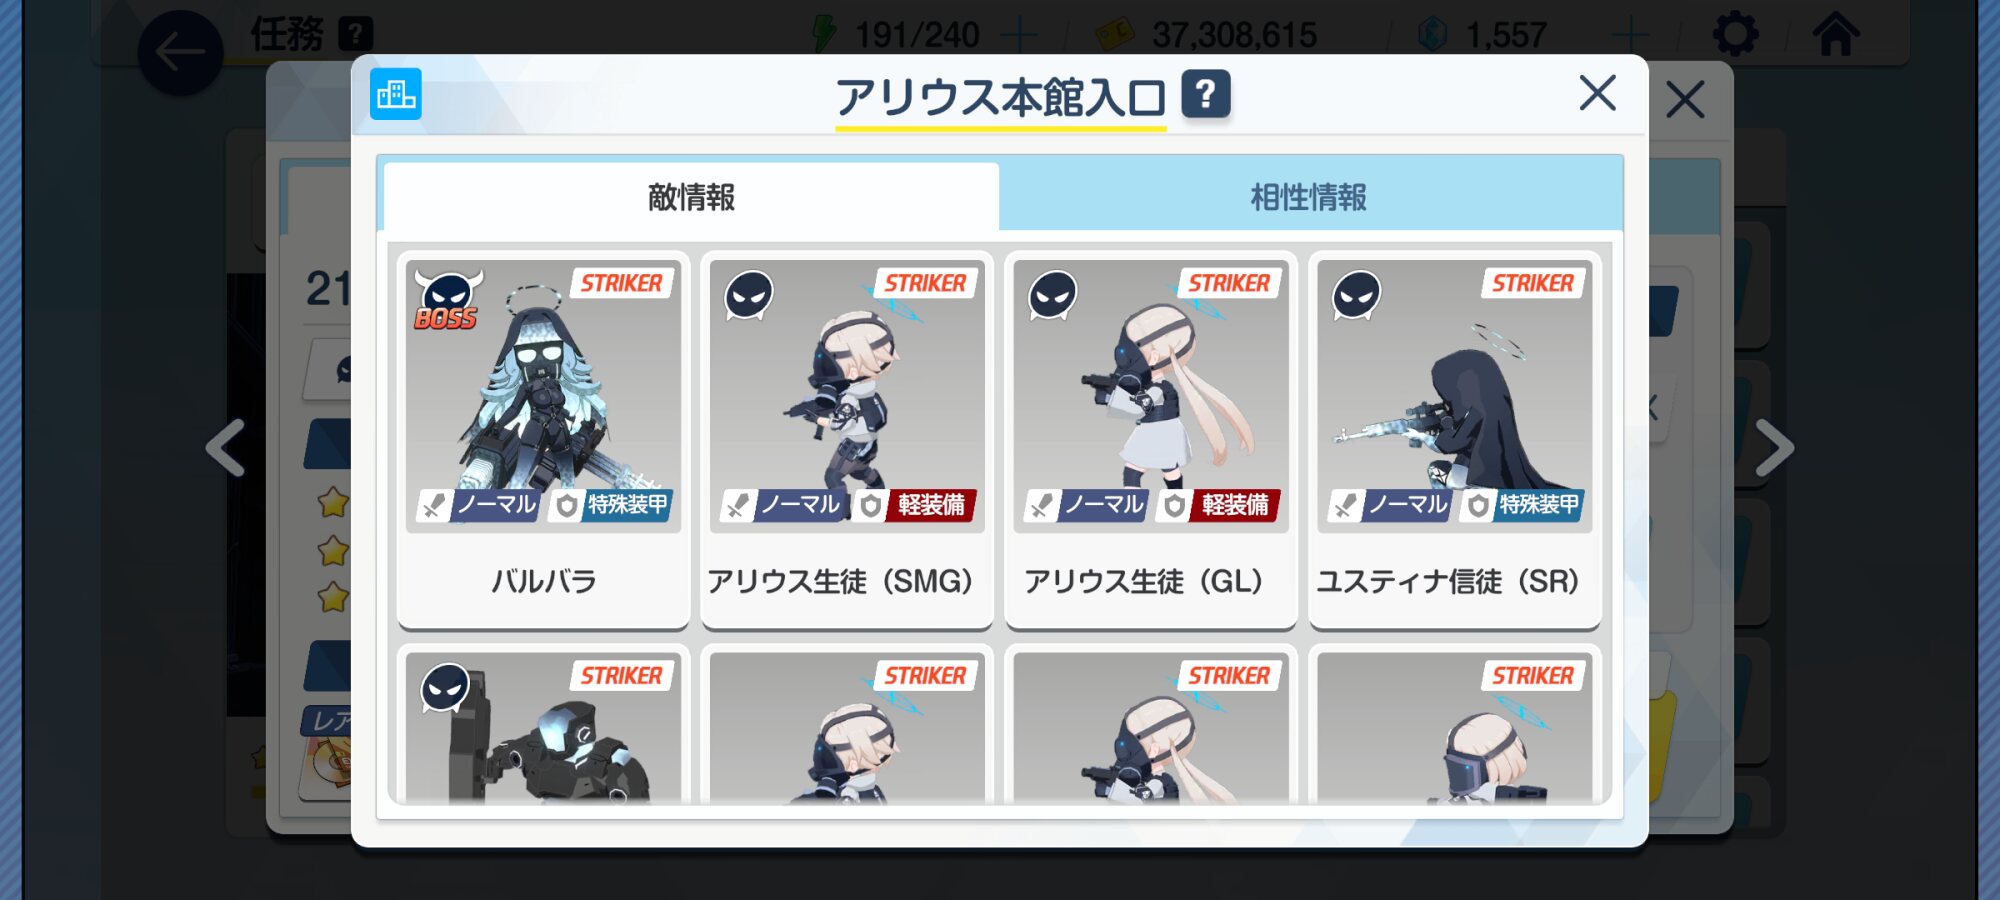
Task: Select アリウス生徒（GL）enemy card
Action: click(x=1151, y=440)
